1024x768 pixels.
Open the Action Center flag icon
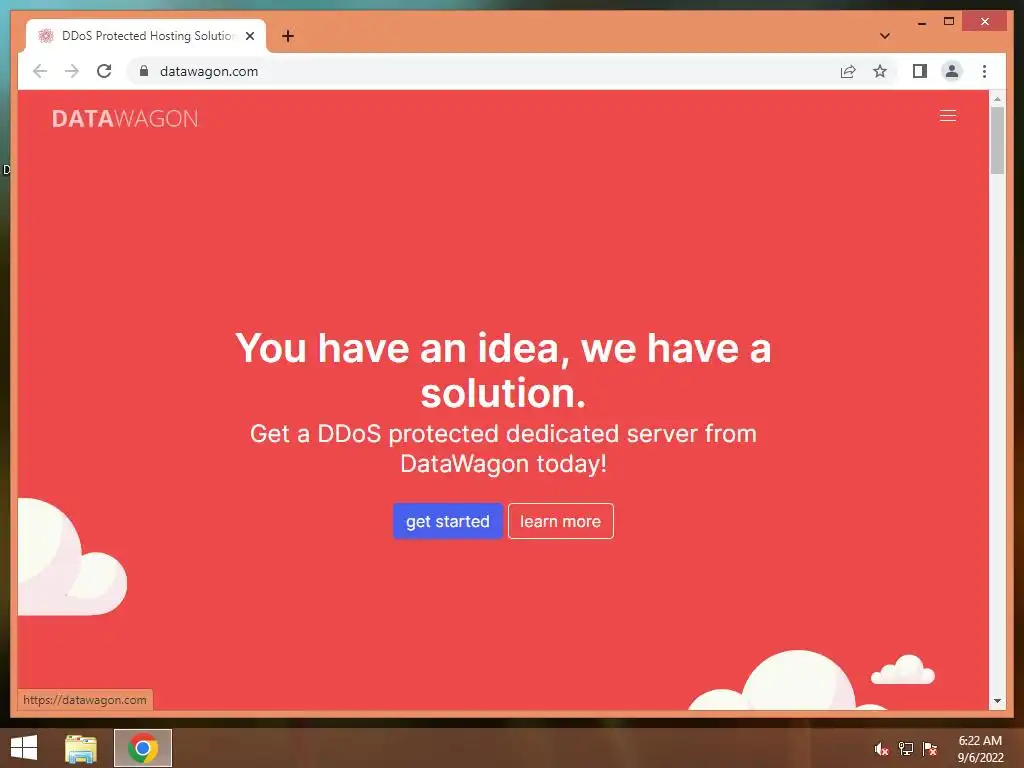[929, 749]
